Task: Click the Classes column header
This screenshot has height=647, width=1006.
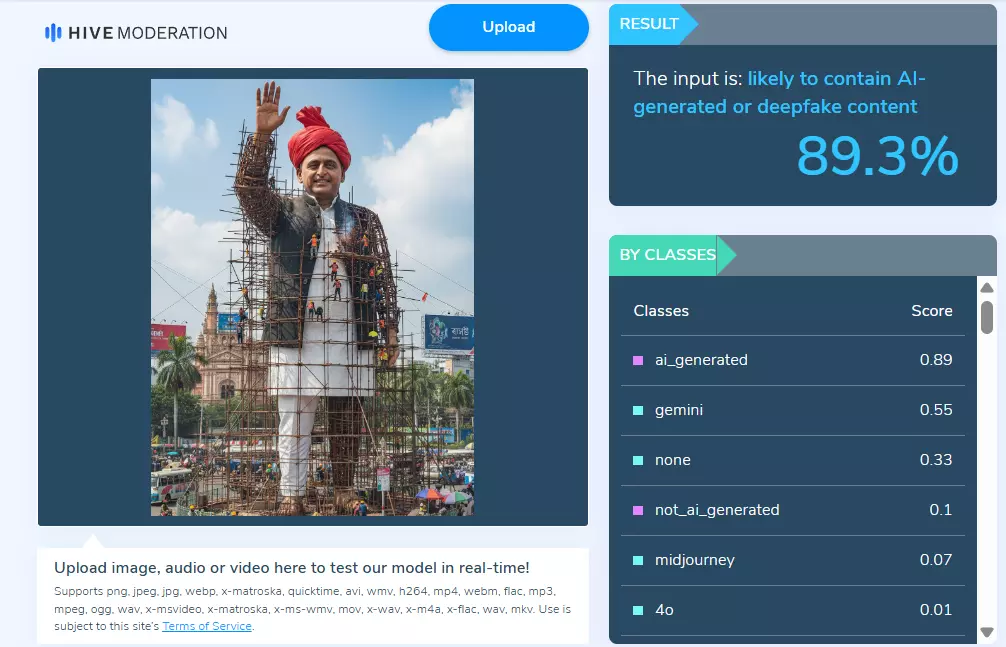Action: 661,311
